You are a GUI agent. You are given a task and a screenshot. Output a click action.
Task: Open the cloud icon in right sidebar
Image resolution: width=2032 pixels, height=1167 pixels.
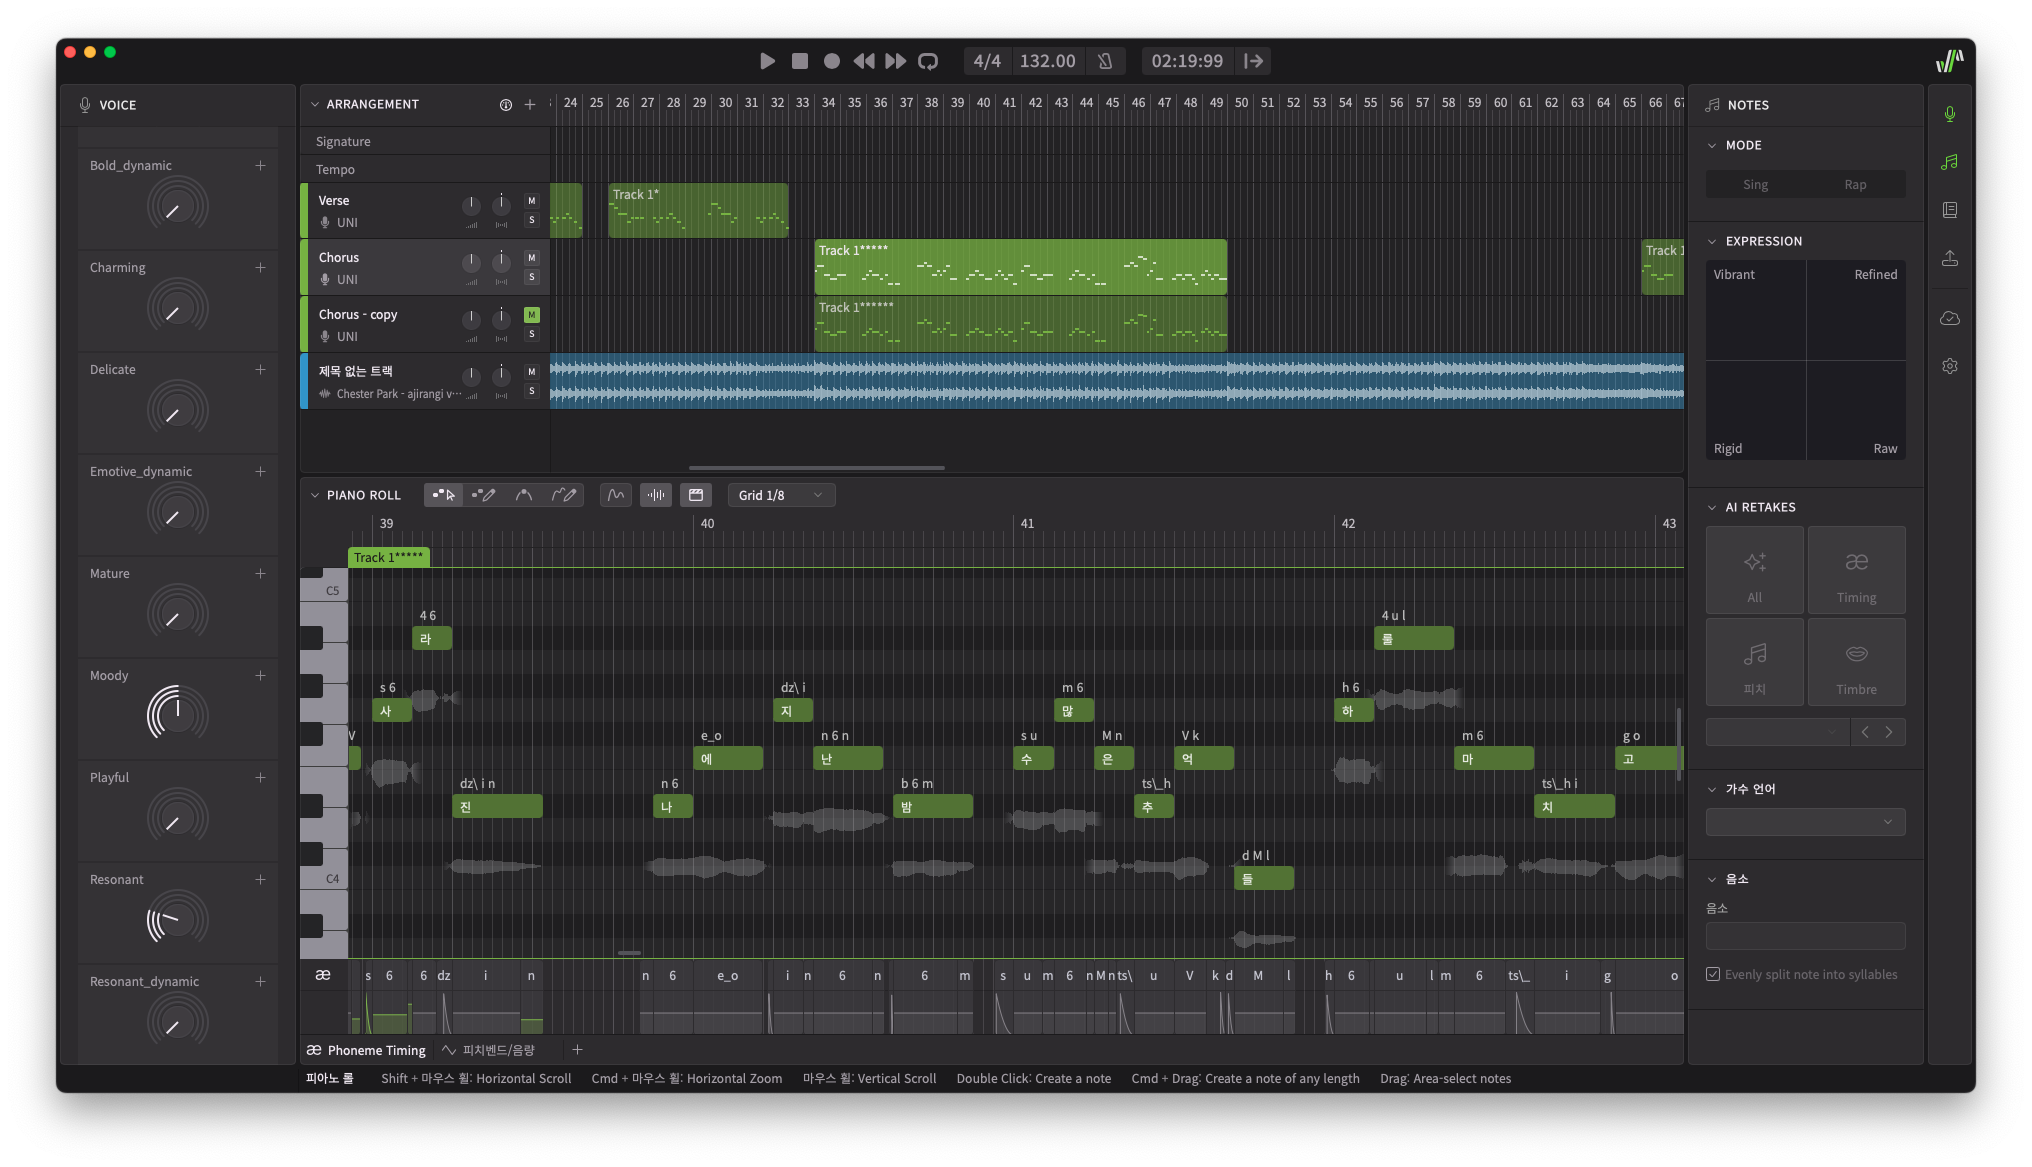click(x=1949, y=318)
